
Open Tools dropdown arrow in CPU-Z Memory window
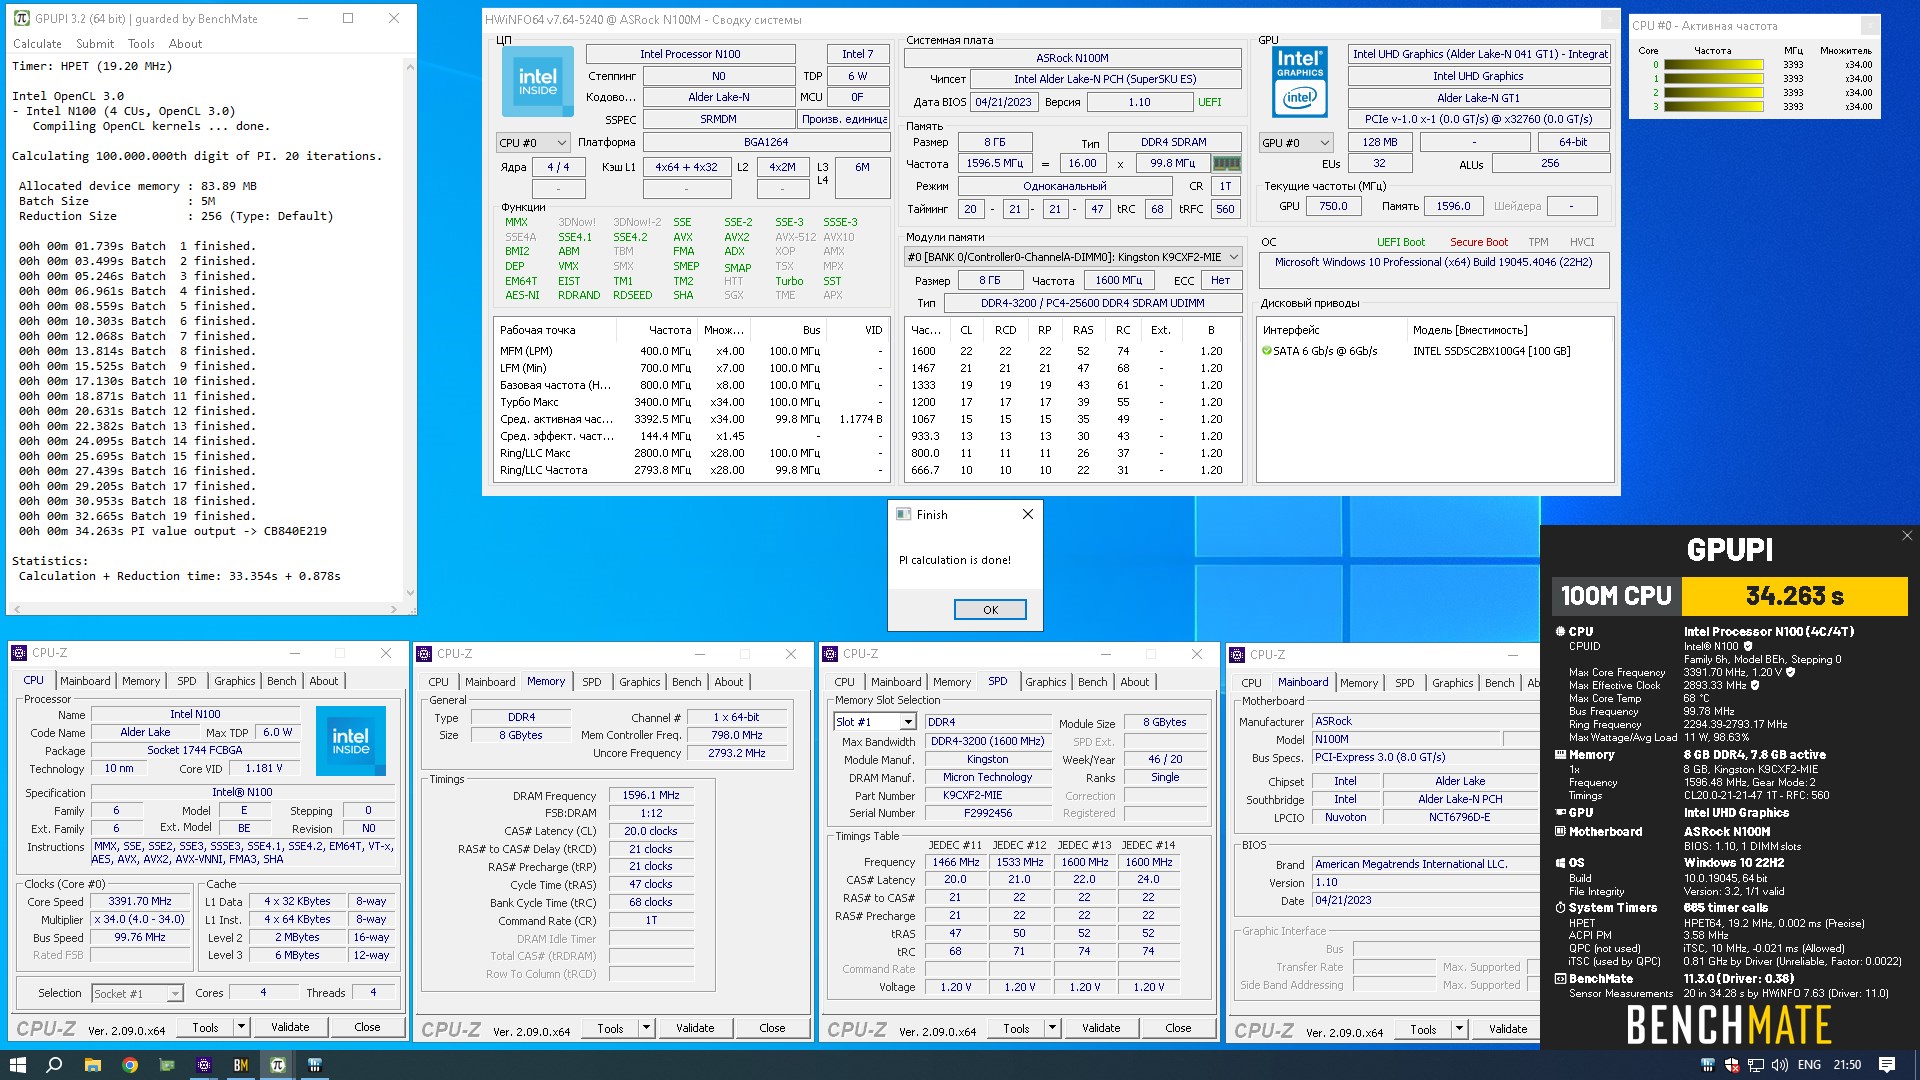[x=646, y=1028]
